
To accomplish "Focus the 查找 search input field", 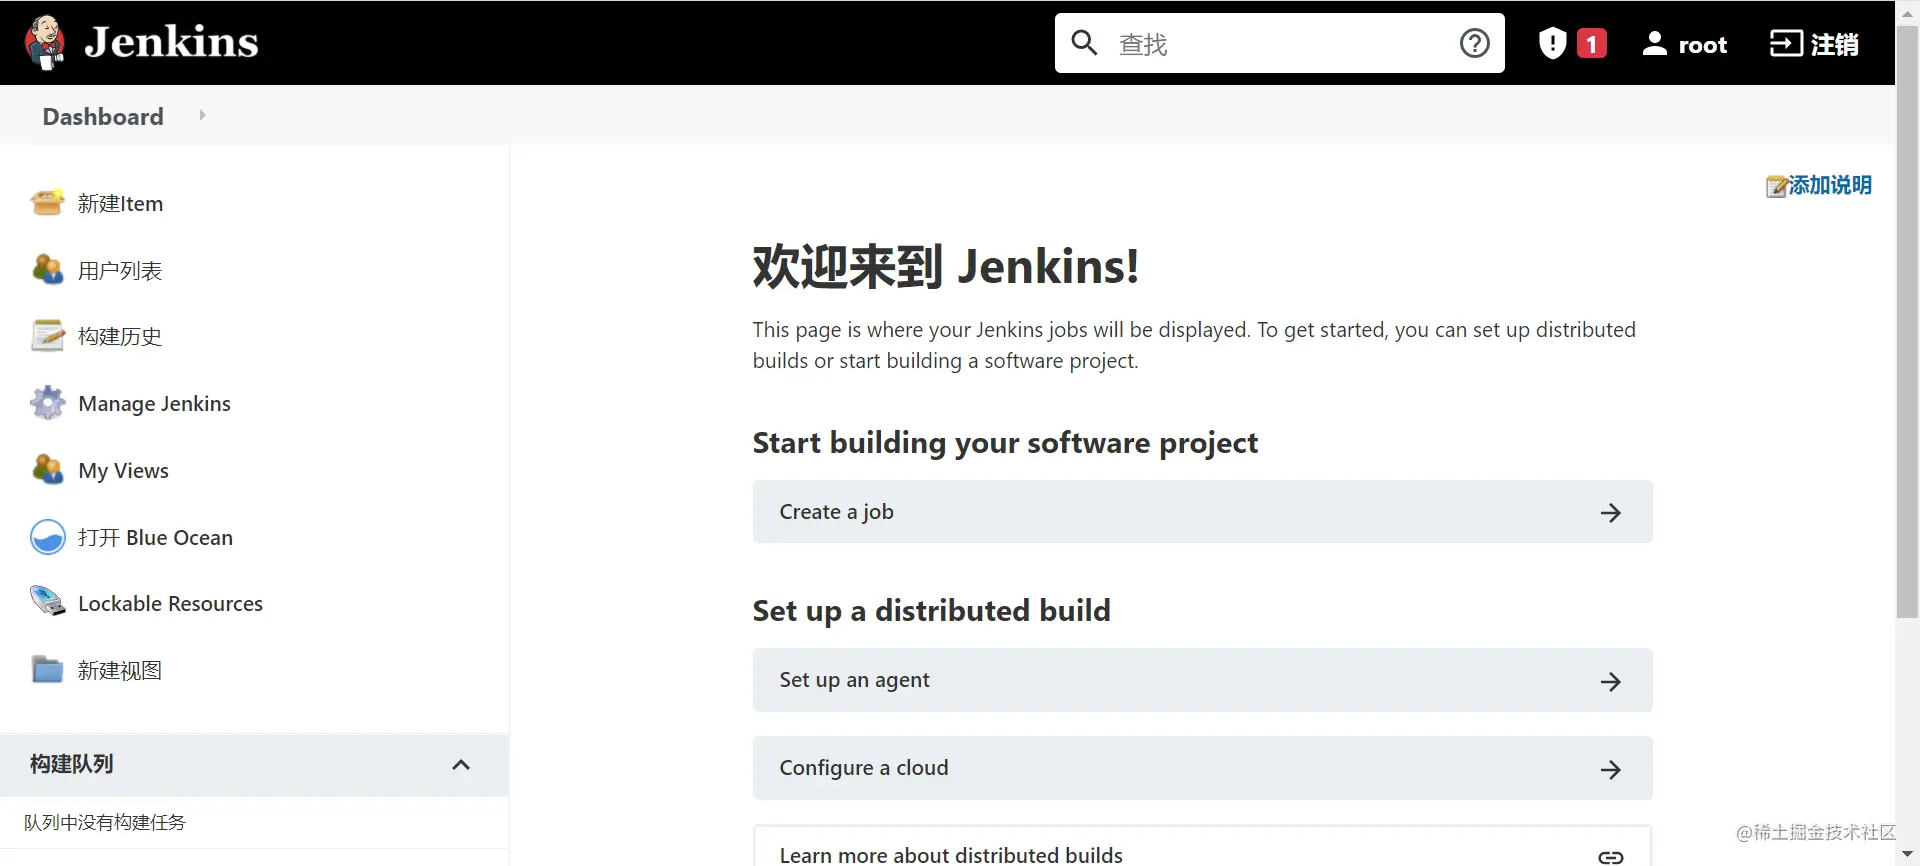I will 1280,44.
